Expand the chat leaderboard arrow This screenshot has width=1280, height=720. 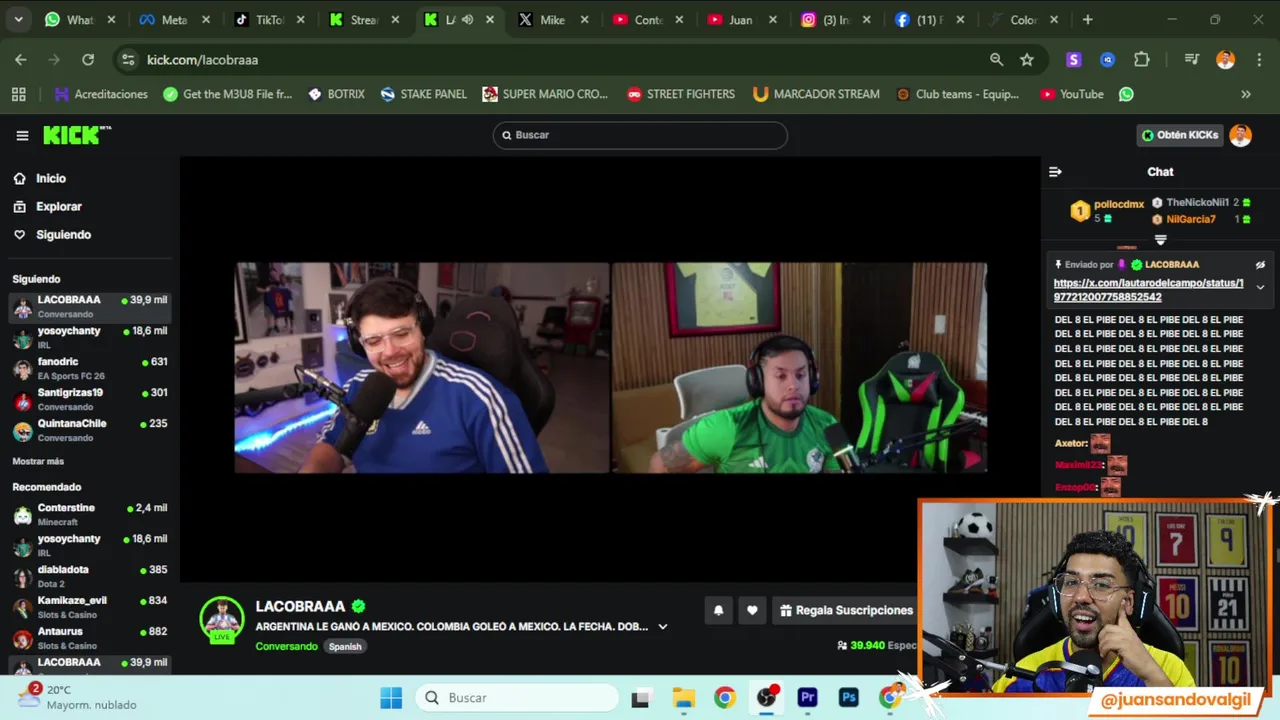coord(1160,240)
